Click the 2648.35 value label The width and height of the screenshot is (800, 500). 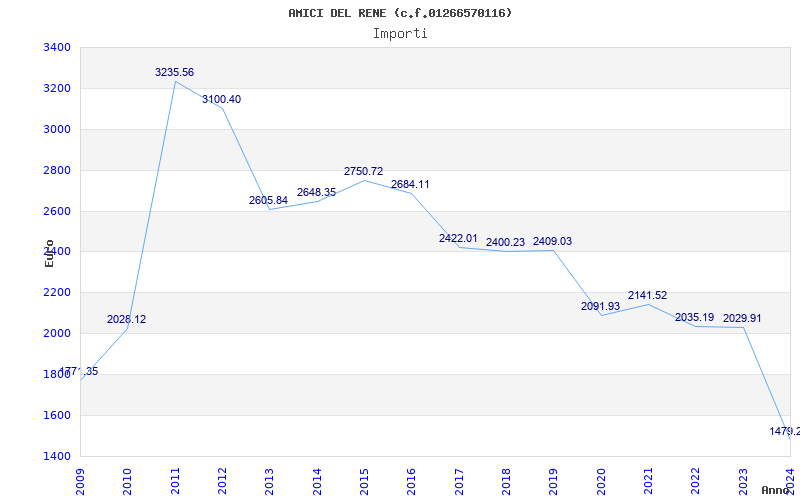(316, 193)
